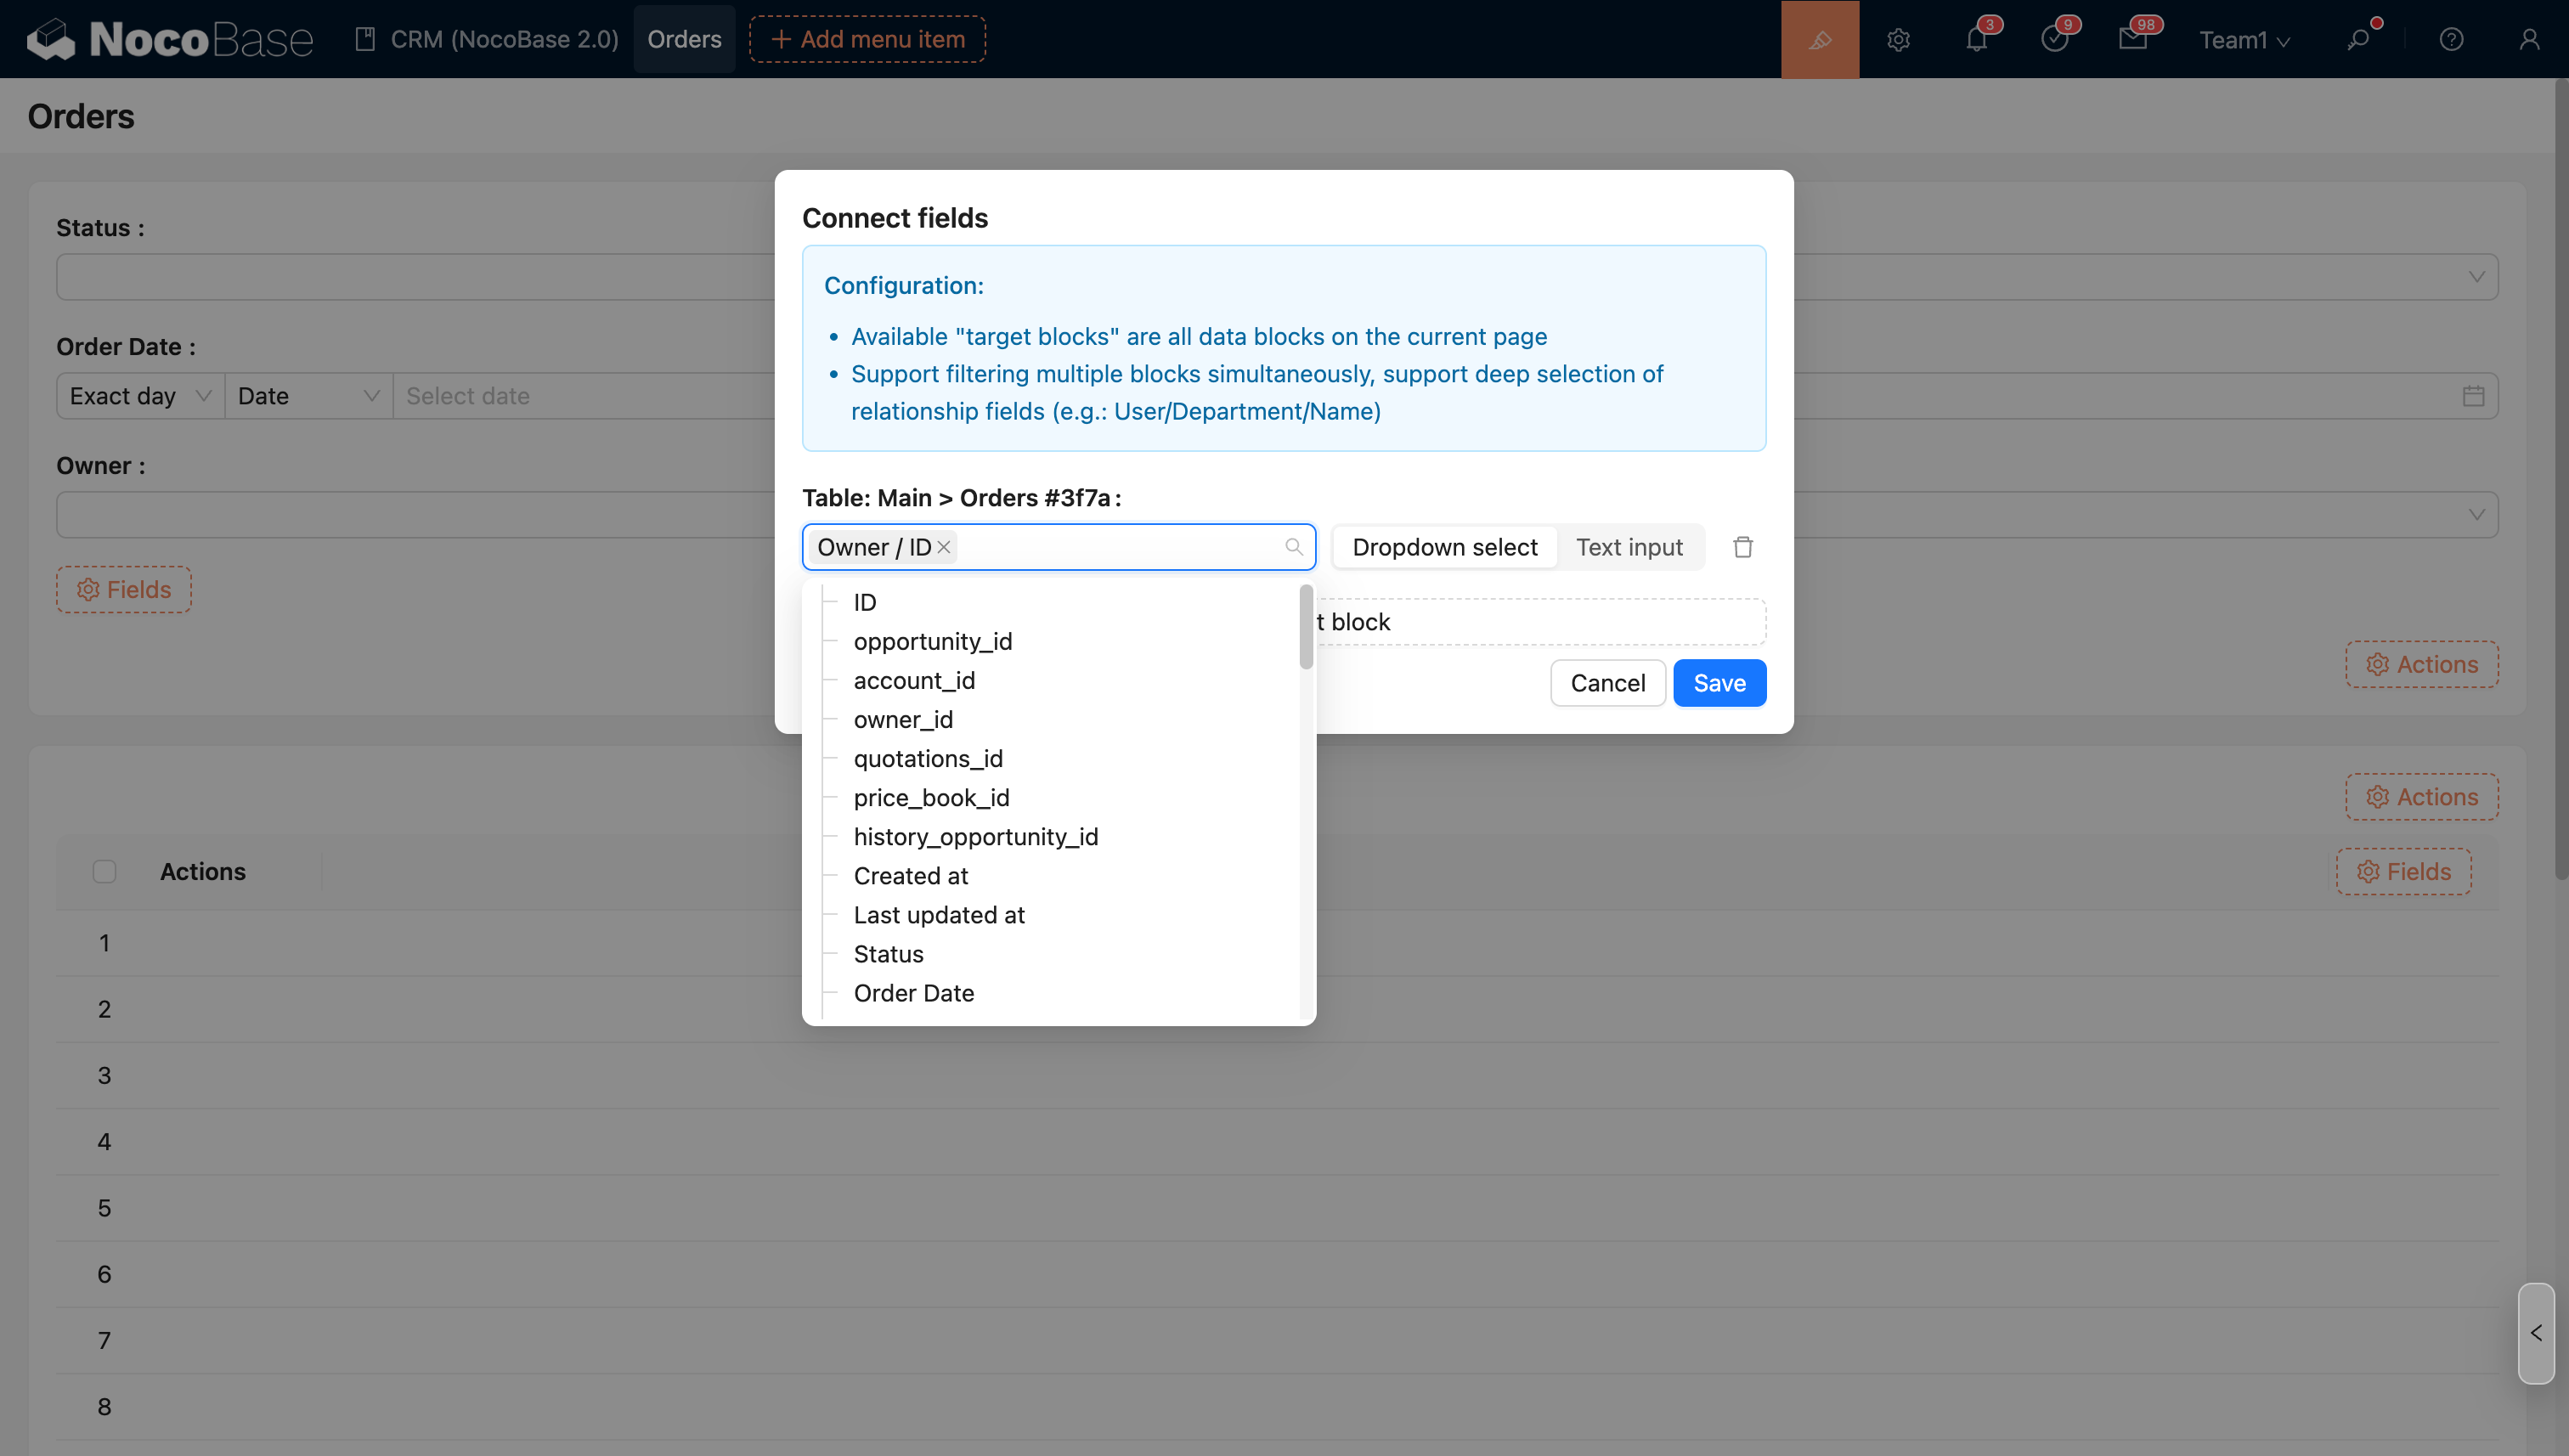Open the workflow tasks check icon
The image size is (2569, 1456).
pyautogui.click(x=2054, y=39)
